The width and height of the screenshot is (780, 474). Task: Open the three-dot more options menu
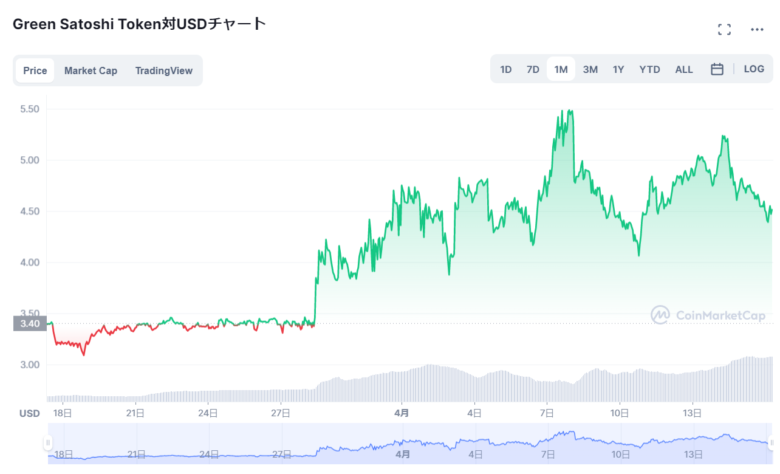[757, 30]
